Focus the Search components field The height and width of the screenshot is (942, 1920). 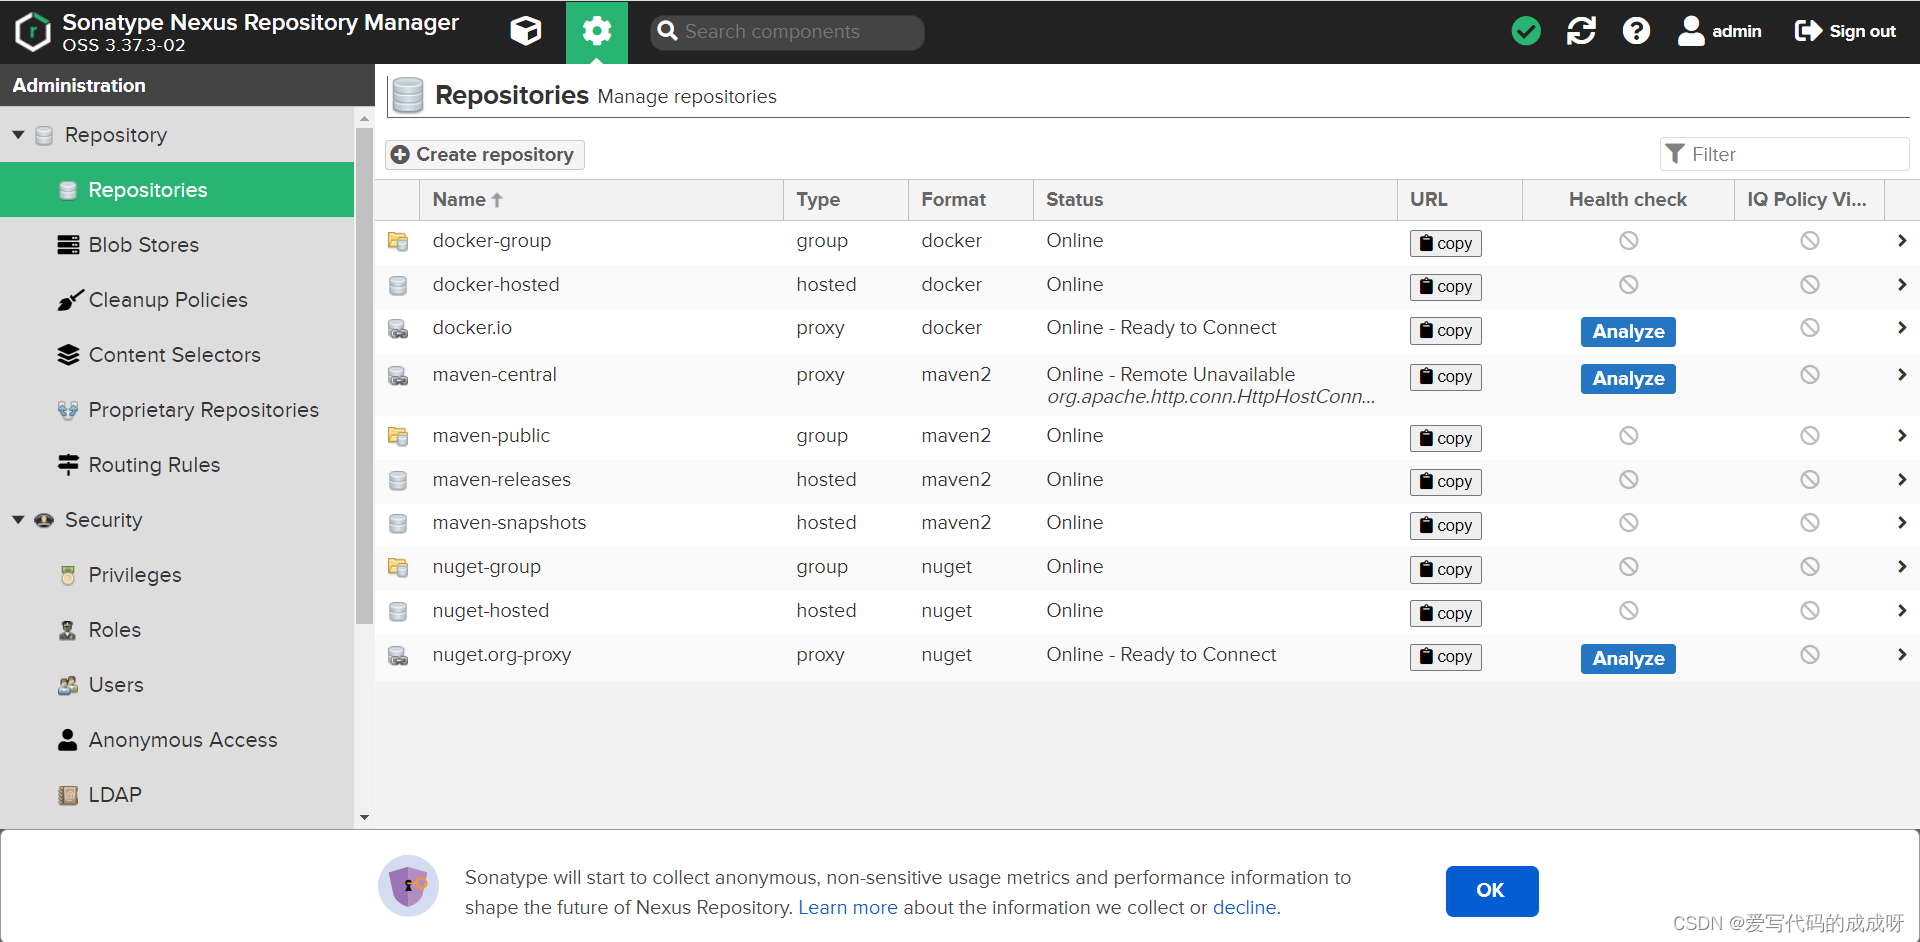(787, 32)
